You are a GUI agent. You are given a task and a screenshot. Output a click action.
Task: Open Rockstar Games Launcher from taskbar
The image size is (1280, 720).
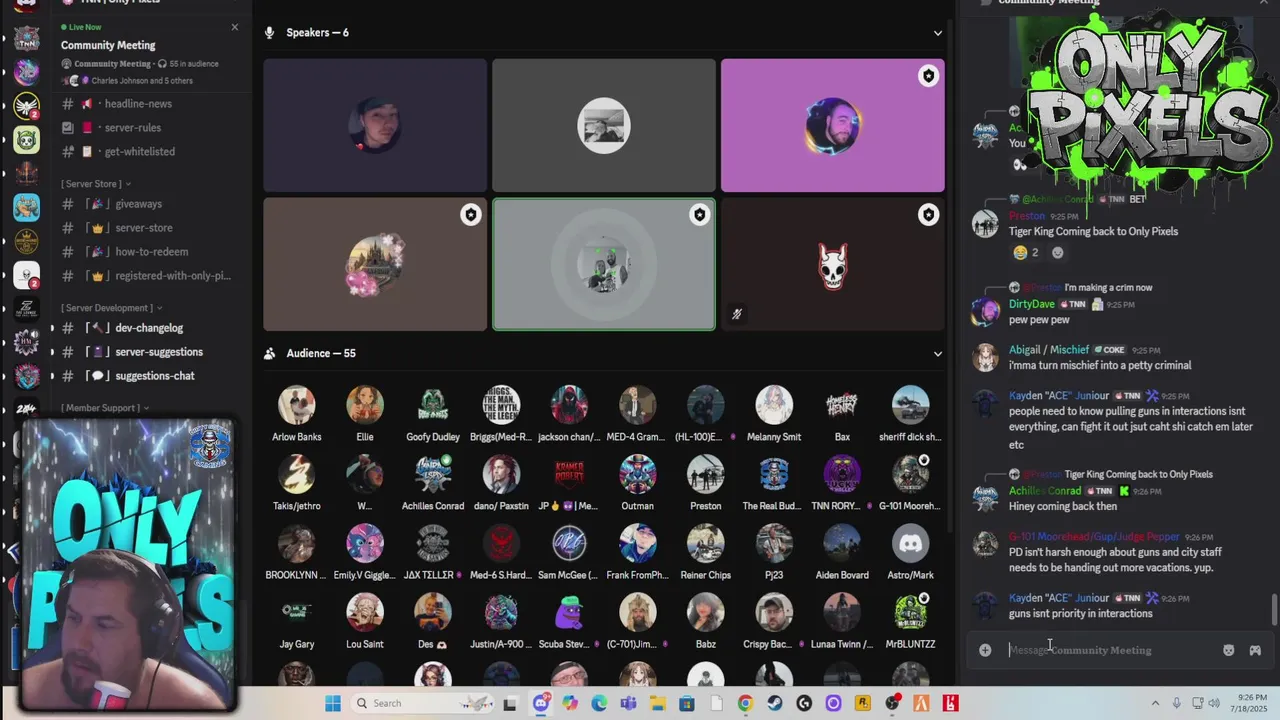862,703
